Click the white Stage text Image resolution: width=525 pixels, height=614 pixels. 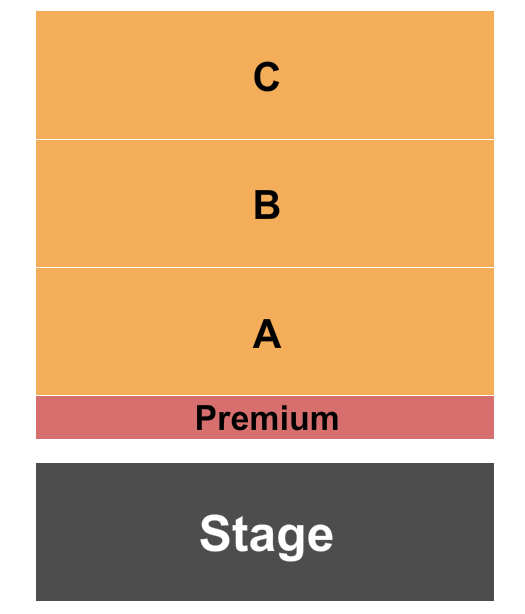click(x=267, y=536)
